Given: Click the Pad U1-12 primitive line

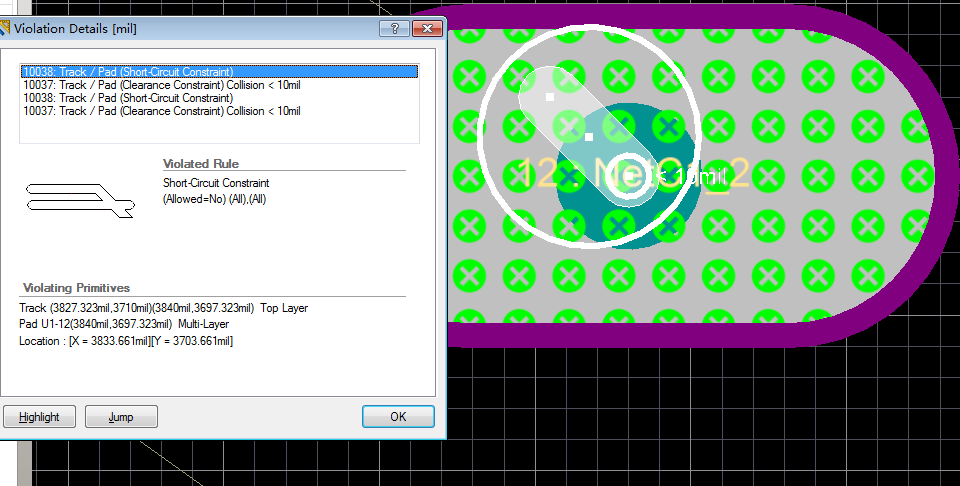Looking at the screenshot, I should pos(124,324).
